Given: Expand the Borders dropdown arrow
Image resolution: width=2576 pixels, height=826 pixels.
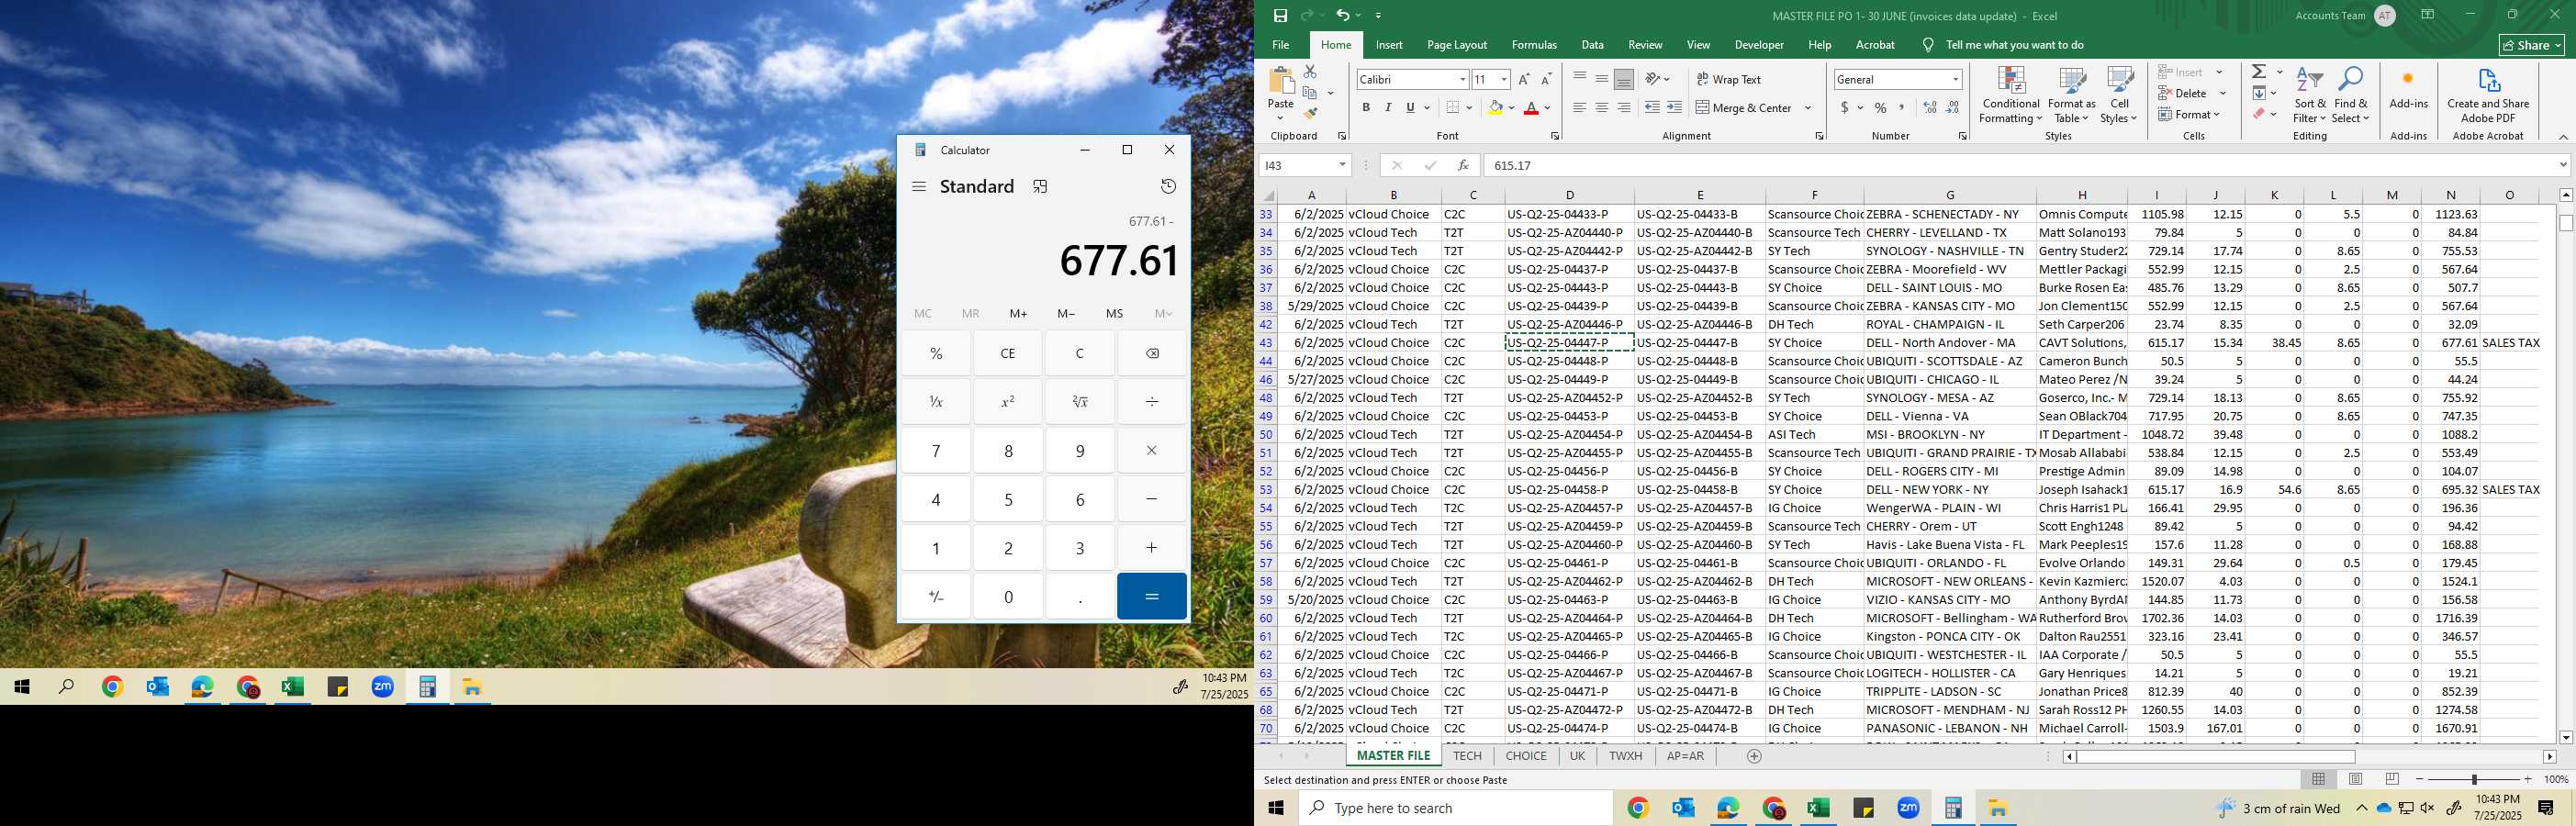Looking at the screenshot, I should pyautogui.click(x=1467, y=107).
